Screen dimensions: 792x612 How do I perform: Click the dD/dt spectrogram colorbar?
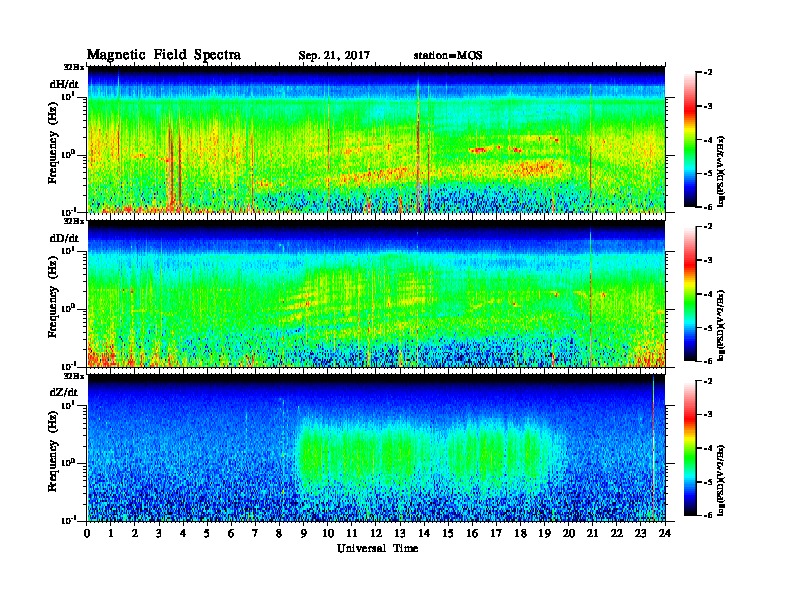coord(690,293)
